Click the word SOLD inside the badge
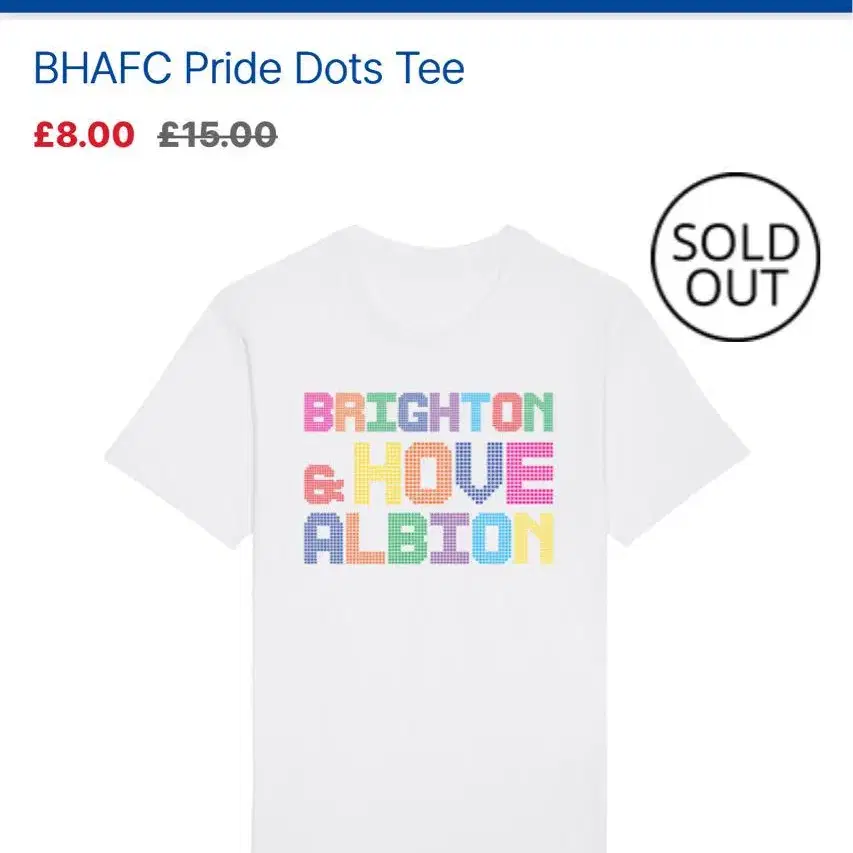This screenshot has height=853, width=853. click(x=735, y=242)
